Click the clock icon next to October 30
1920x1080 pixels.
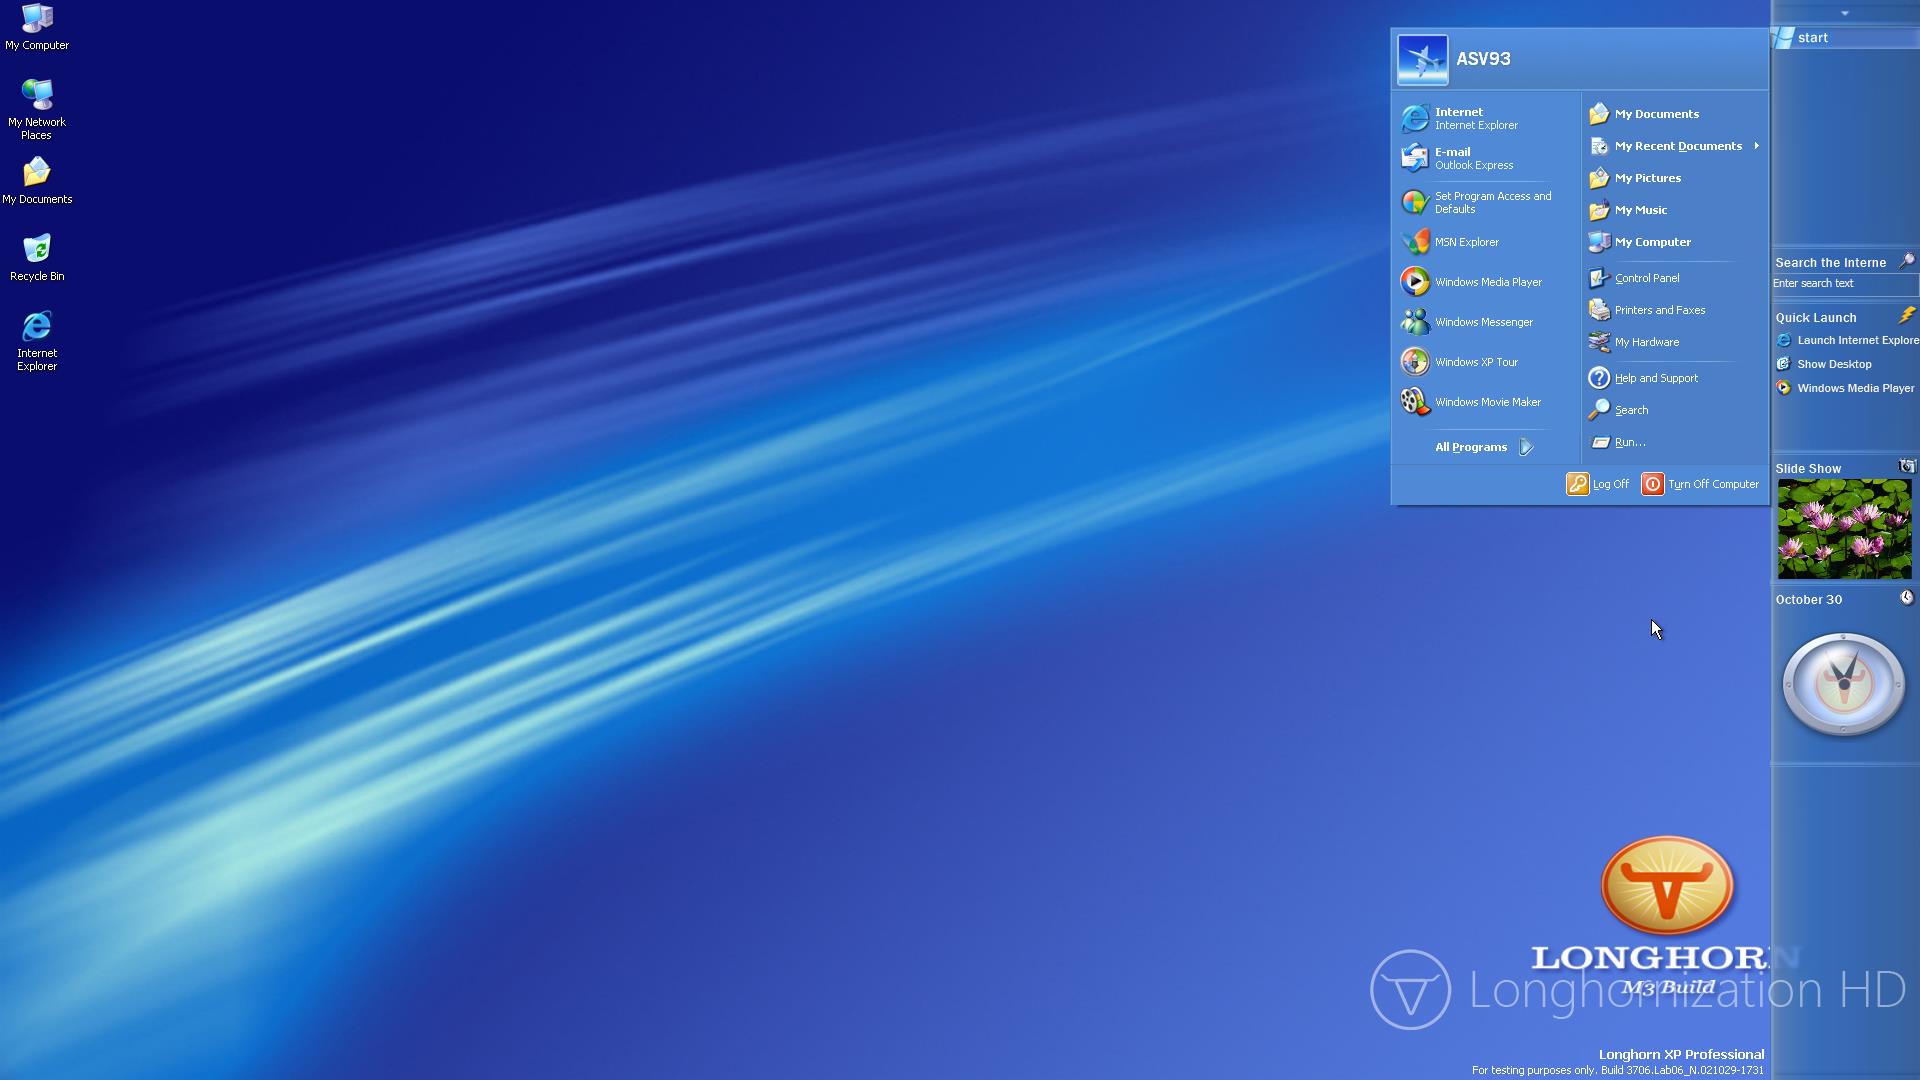[1906, 598]
